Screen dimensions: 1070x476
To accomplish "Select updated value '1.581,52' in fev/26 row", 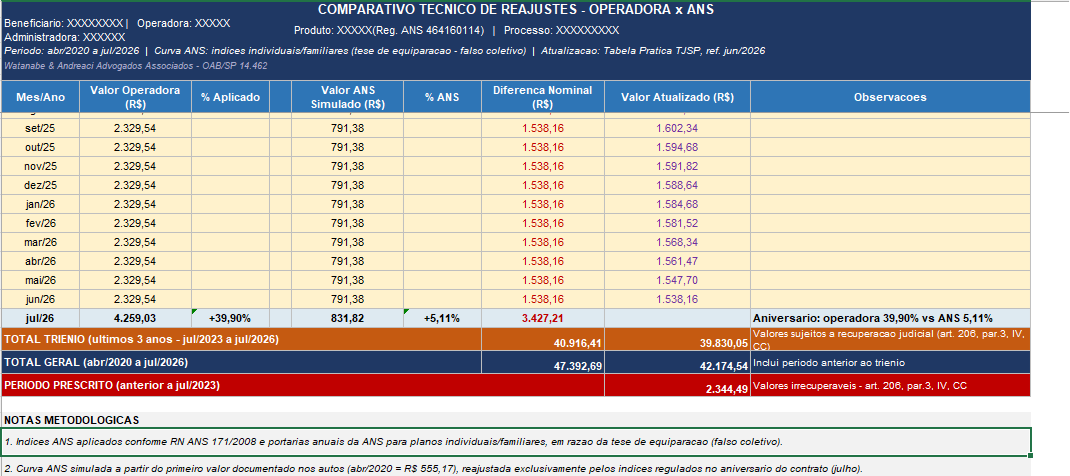I will click(x=677, y=223).
